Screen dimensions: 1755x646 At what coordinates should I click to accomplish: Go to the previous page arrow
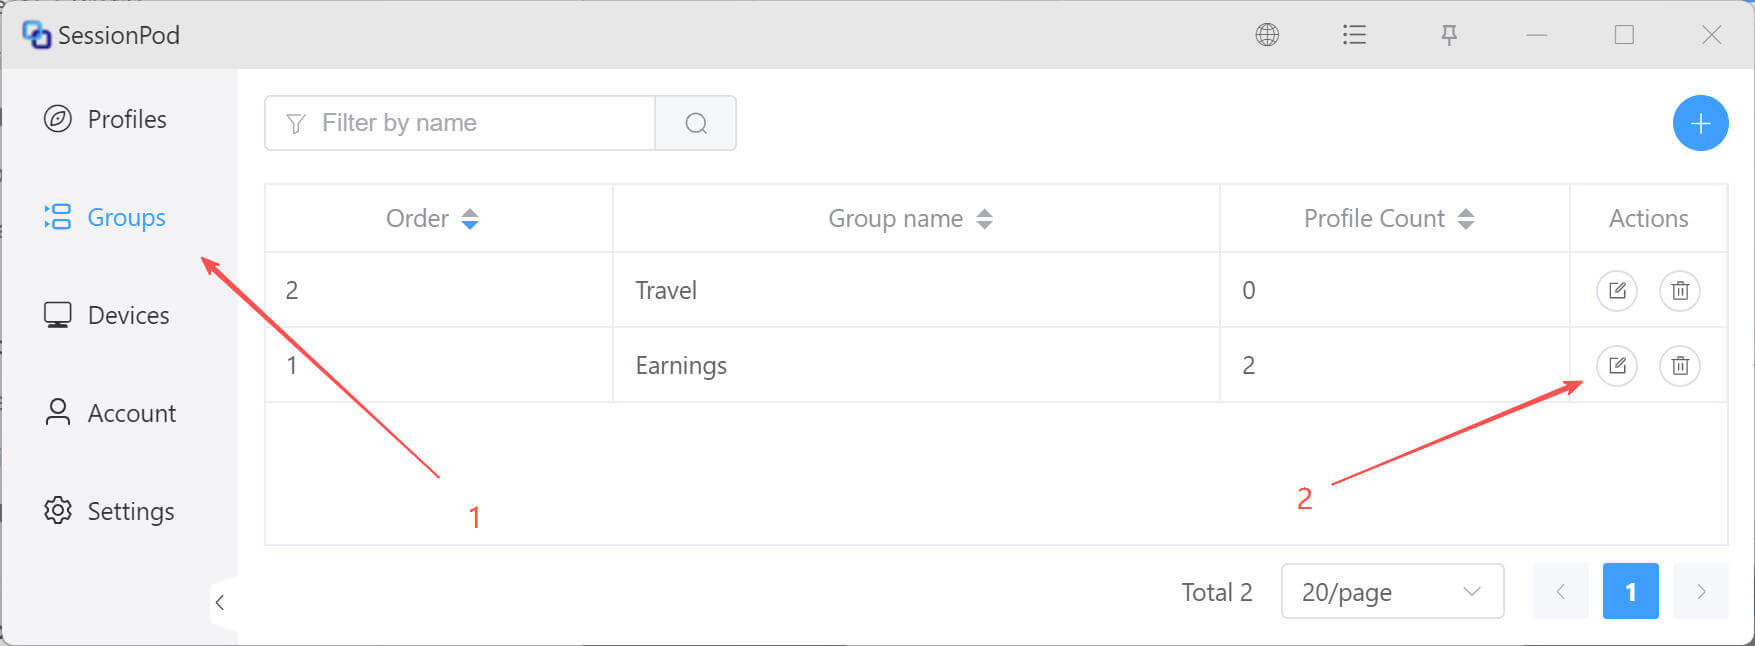[1560, 591]
